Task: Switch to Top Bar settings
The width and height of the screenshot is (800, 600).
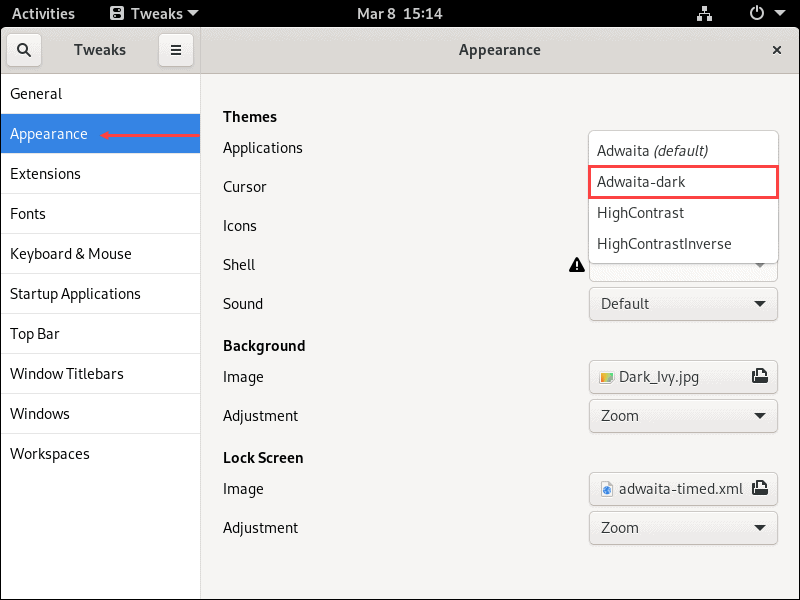Action: (x=101, y=334)
